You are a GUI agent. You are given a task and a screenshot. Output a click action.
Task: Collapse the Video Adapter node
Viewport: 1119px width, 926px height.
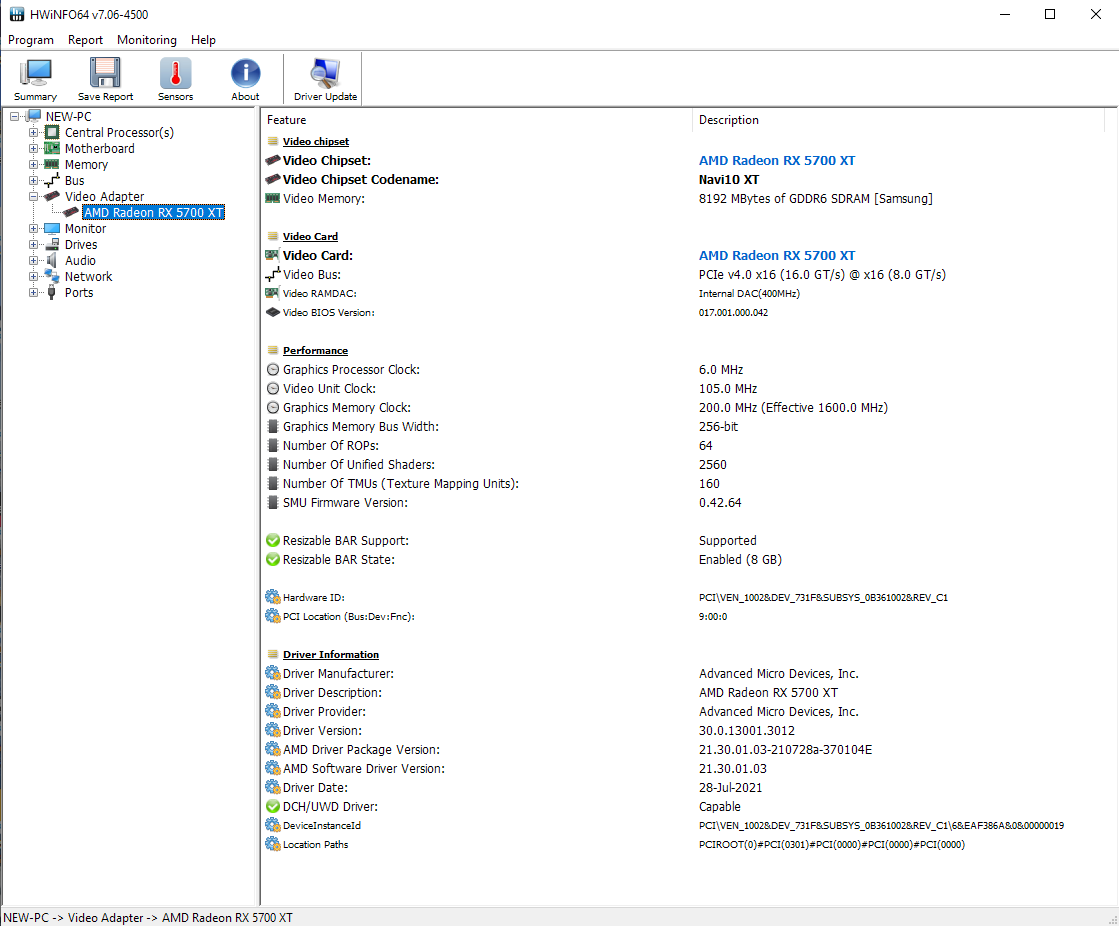[34, 196]
